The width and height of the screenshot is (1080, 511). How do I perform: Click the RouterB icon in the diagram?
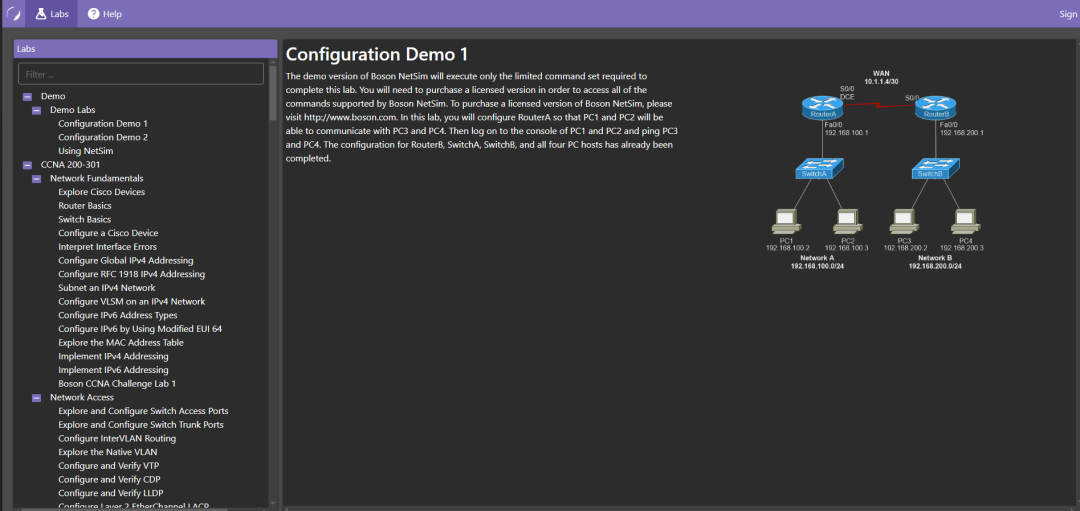[x=936, y=107]
